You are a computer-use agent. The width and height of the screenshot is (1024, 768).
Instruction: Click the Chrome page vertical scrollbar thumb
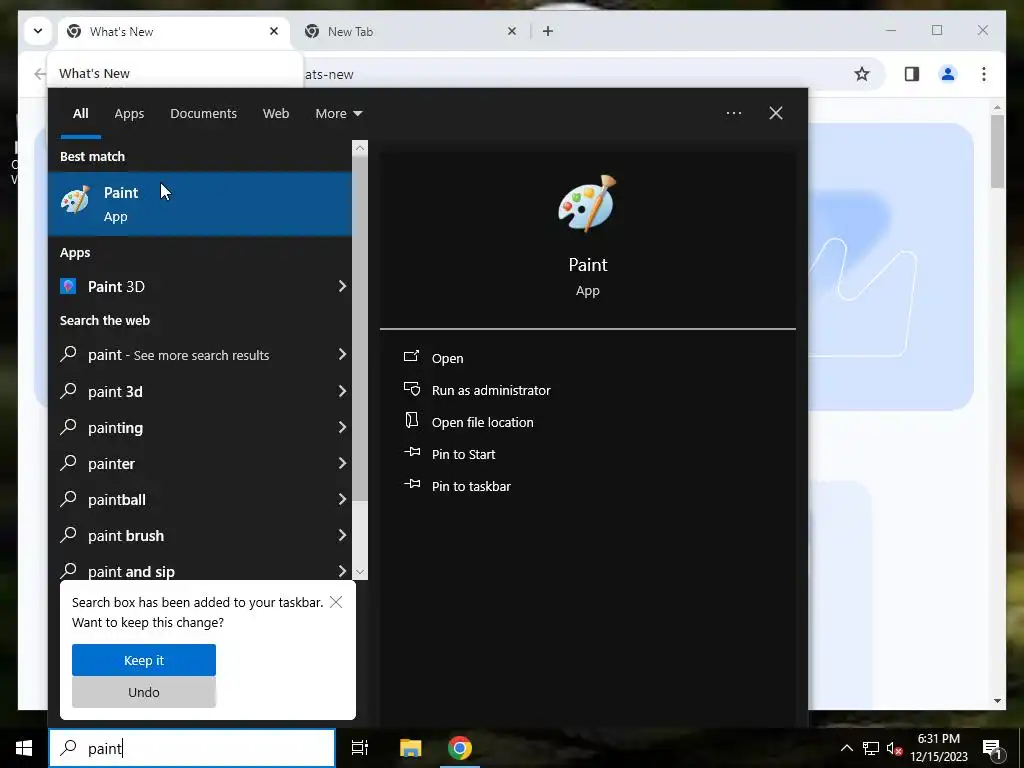[x=997, y=151]
